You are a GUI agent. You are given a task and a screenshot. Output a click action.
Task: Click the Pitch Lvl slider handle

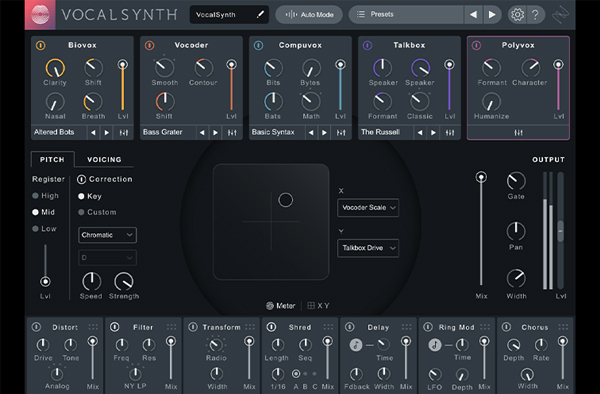coord(45,282)
